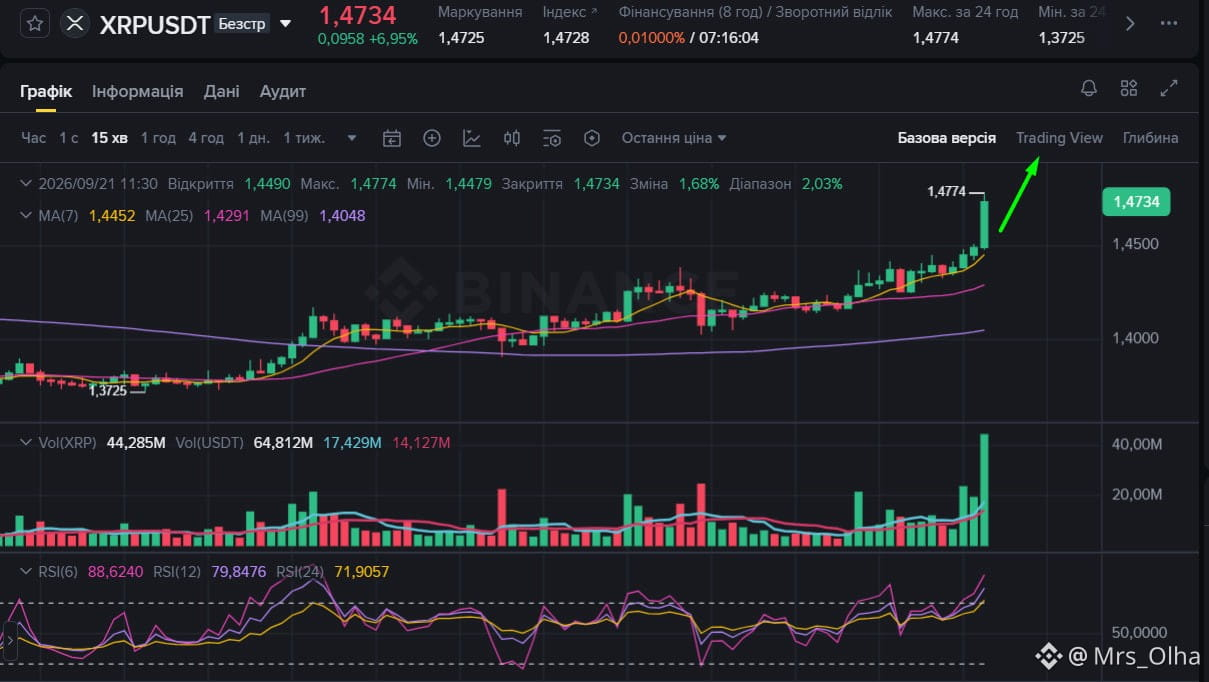This screenshot has height=682, width=1209.
Task: Open the line chart indicators icon
Action: [472, 138]
